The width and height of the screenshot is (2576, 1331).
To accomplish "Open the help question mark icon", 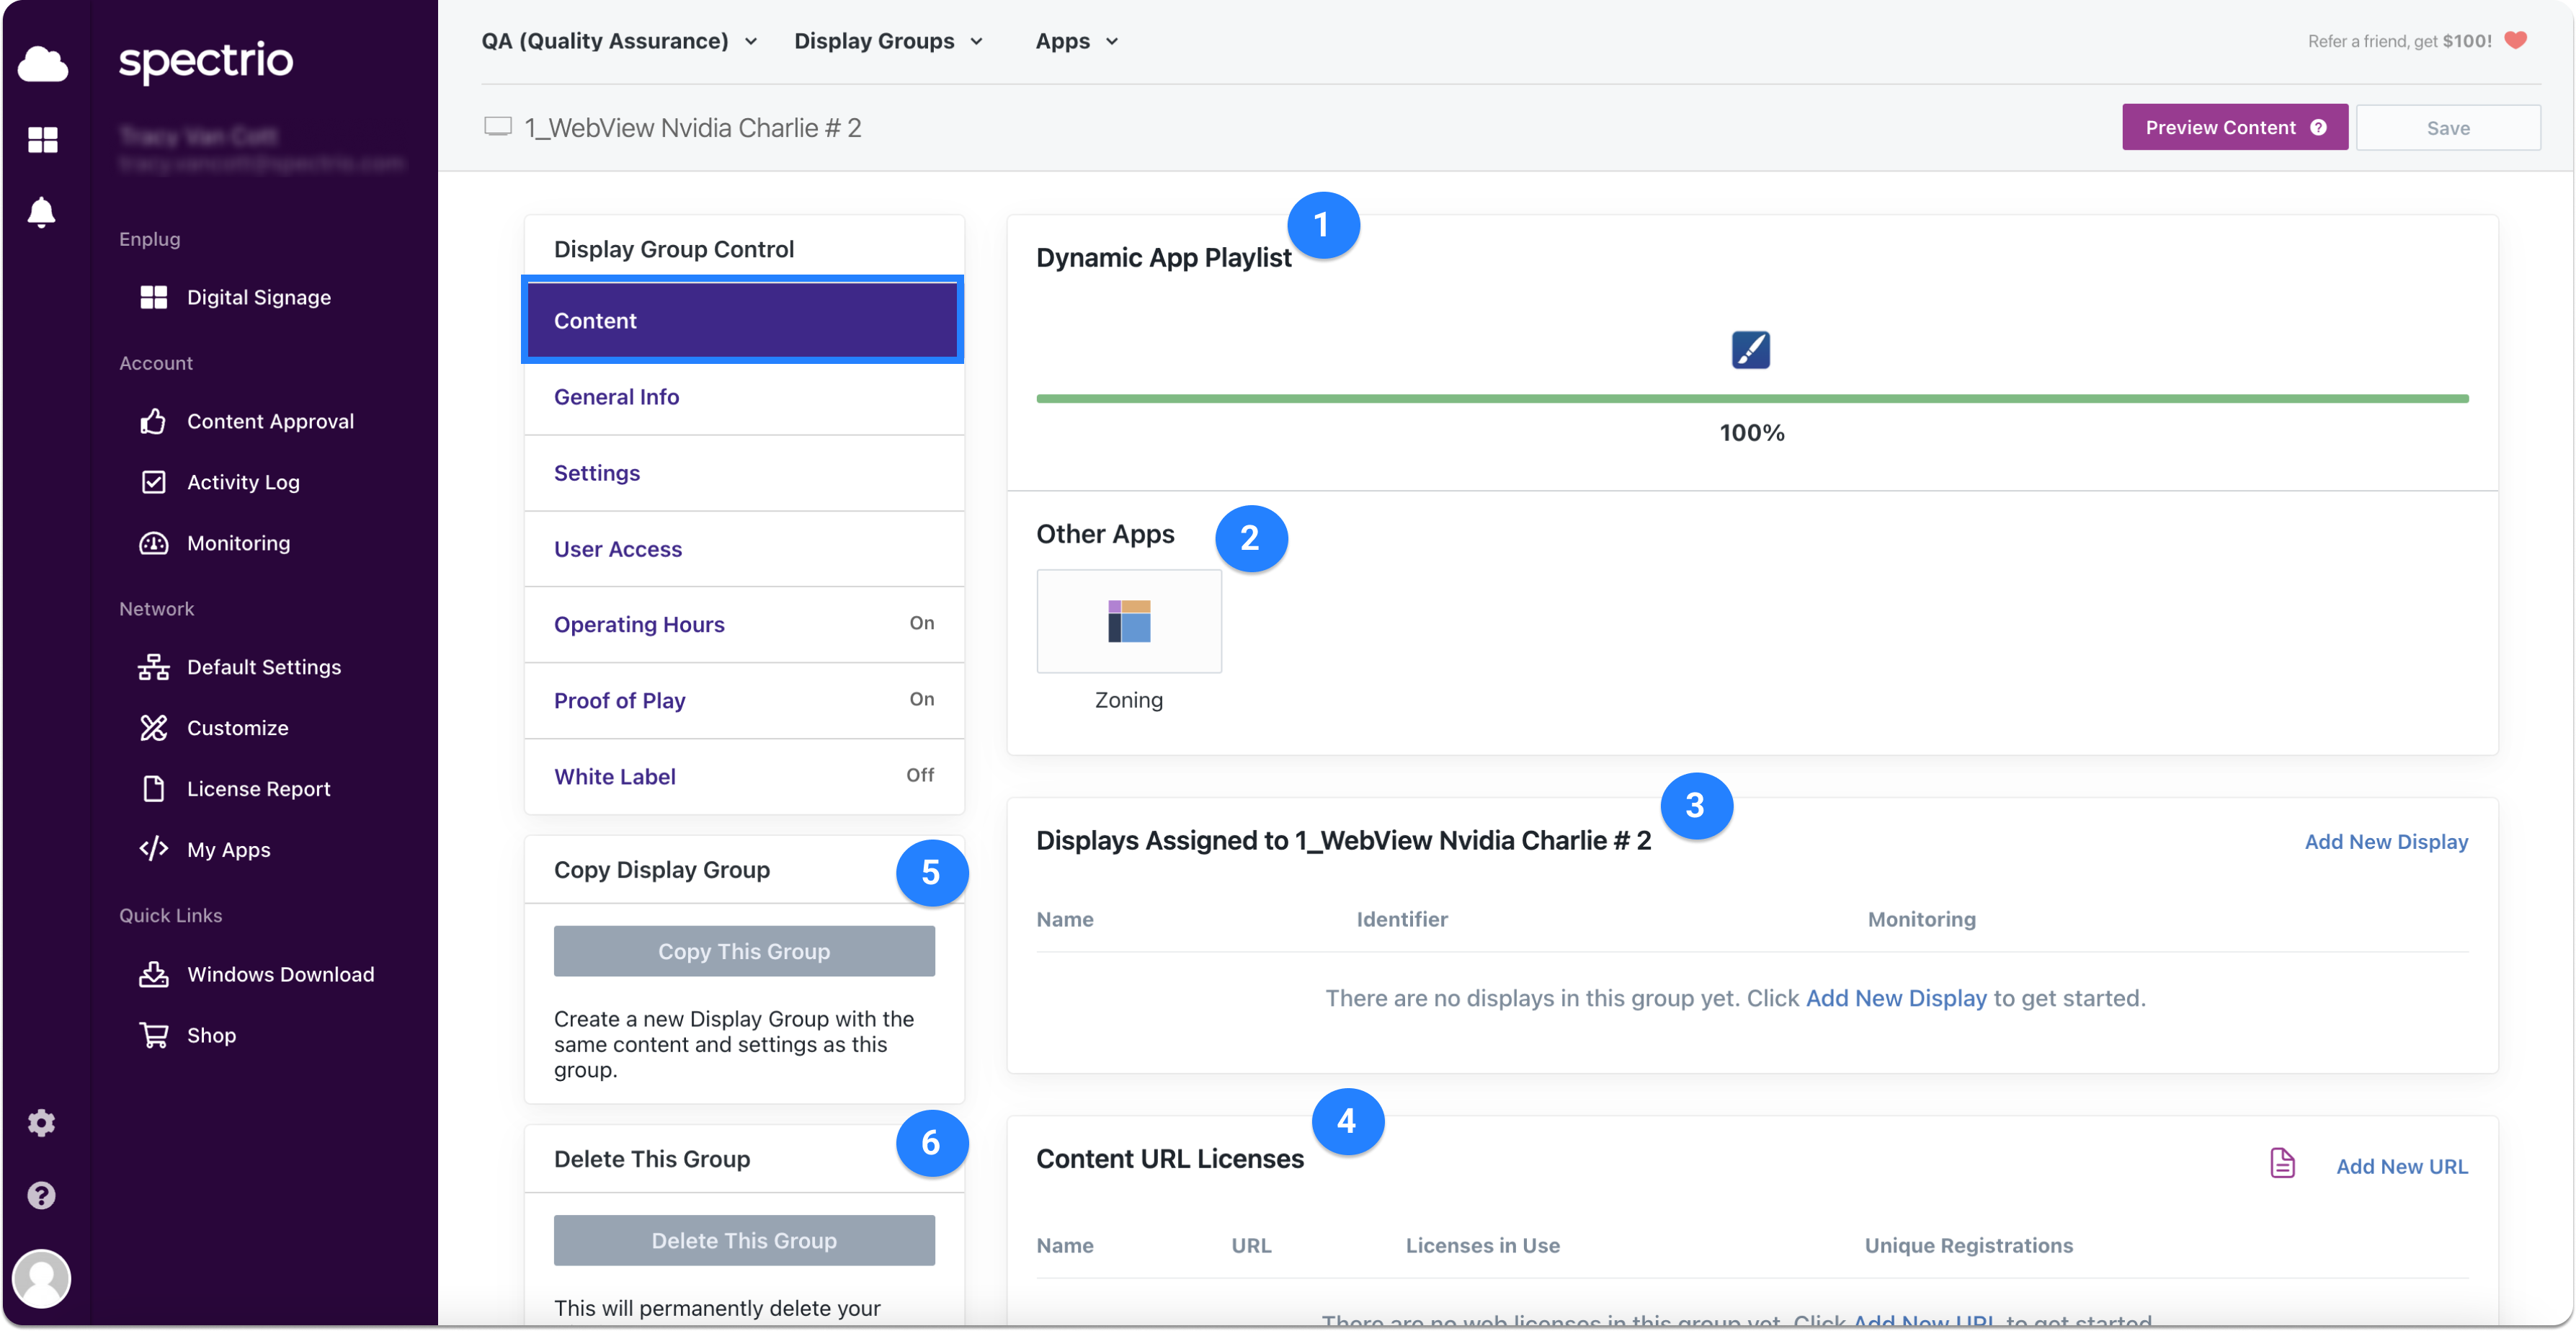I will pos(41,1195).
